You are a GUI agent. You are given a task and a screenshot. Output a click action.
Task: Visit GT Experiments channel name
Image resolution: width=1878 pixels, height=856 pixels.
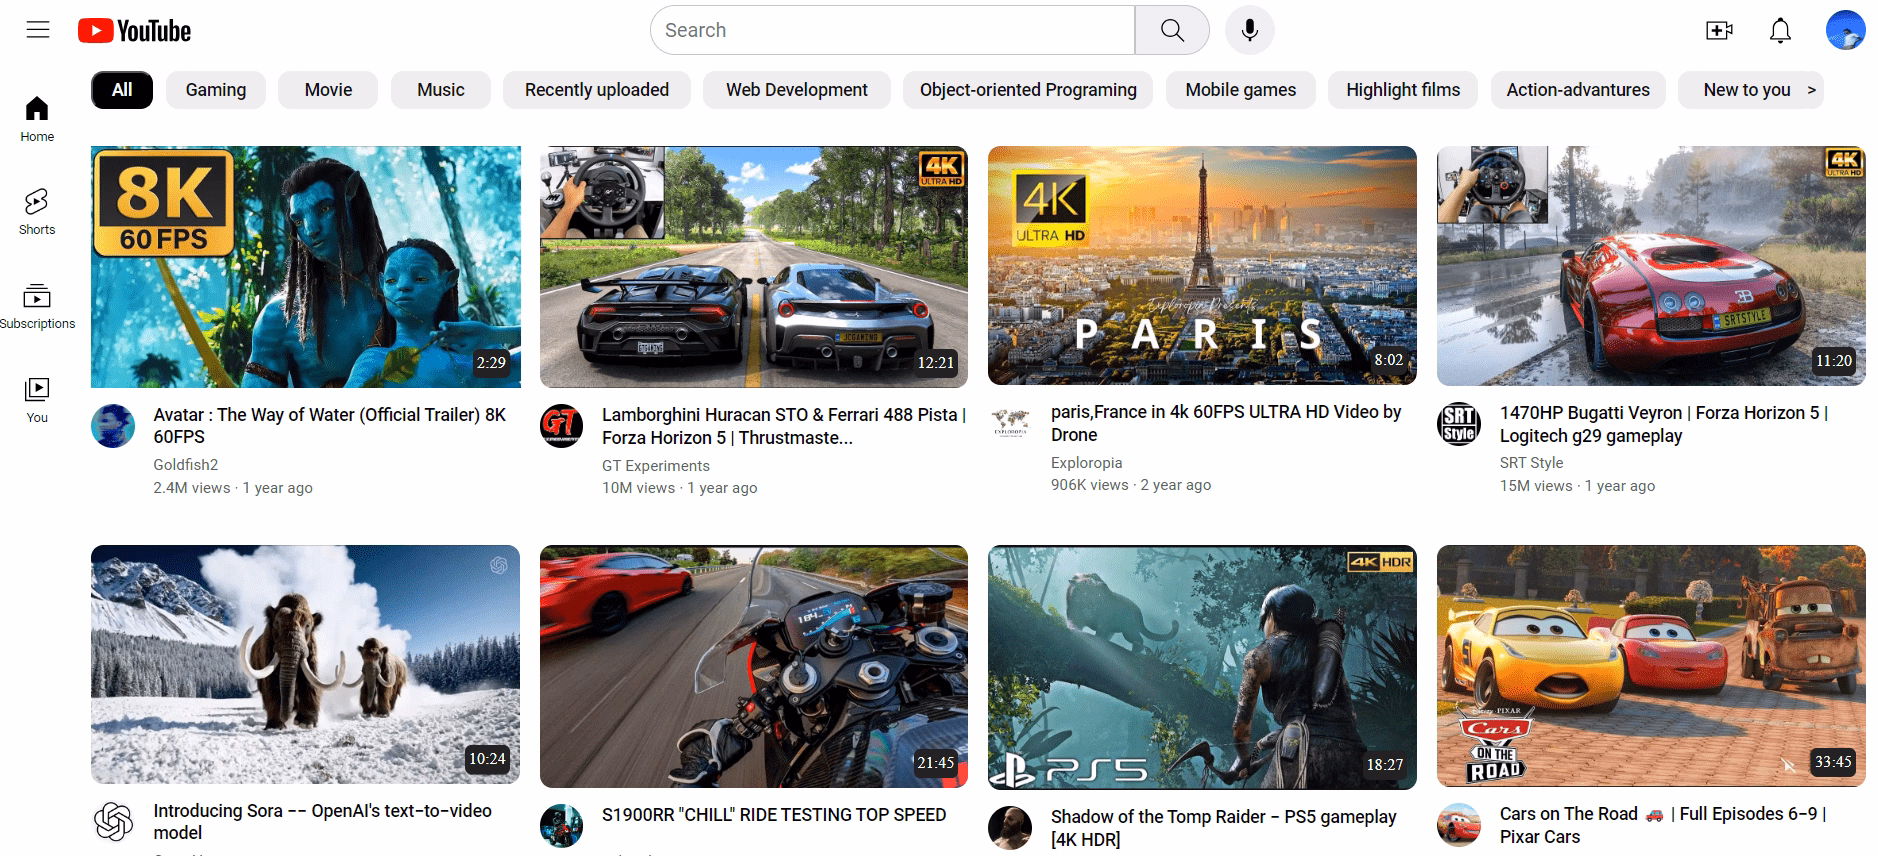pos(656,466)
